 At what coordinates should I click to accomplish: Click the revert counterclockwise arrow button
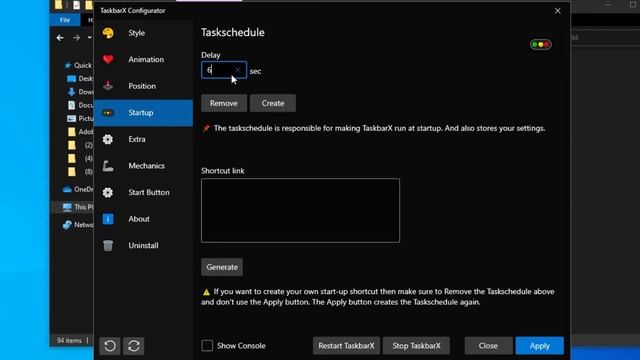pyautogui.click(x=110, y=346)
